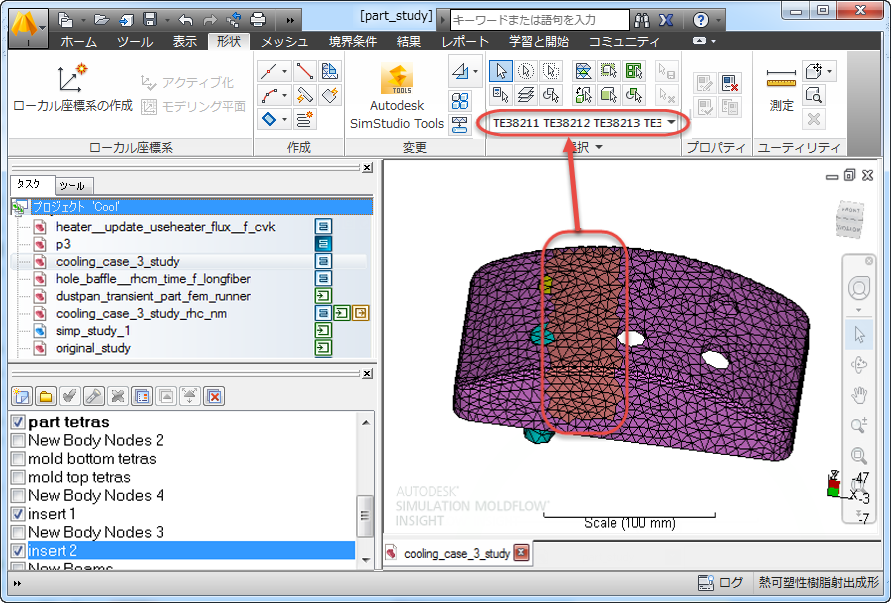Enable the New Body Nodes 2 layer
This screenshot has height=603, width=891.
click(x=18, y=440)
